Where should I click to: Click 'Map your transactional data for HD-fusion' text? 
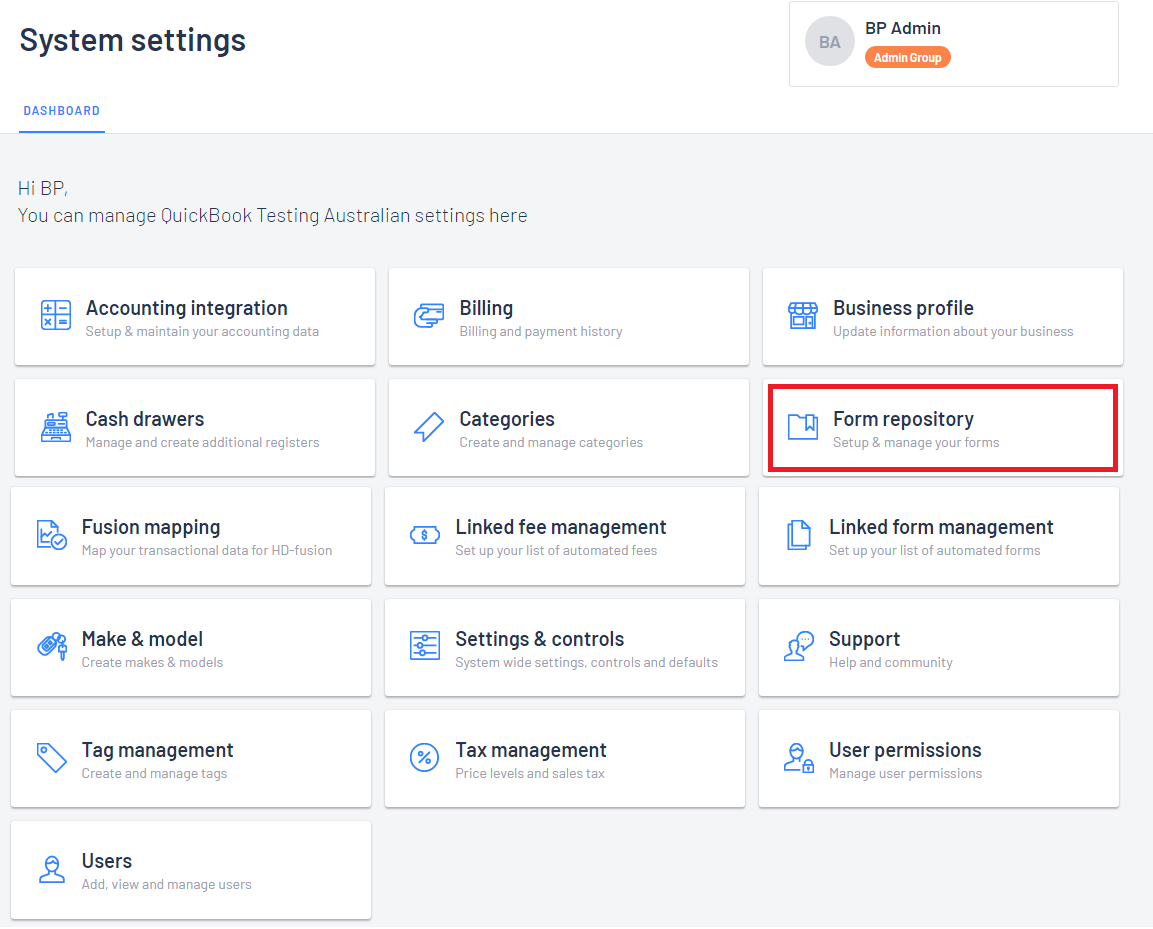click(207, 551)
